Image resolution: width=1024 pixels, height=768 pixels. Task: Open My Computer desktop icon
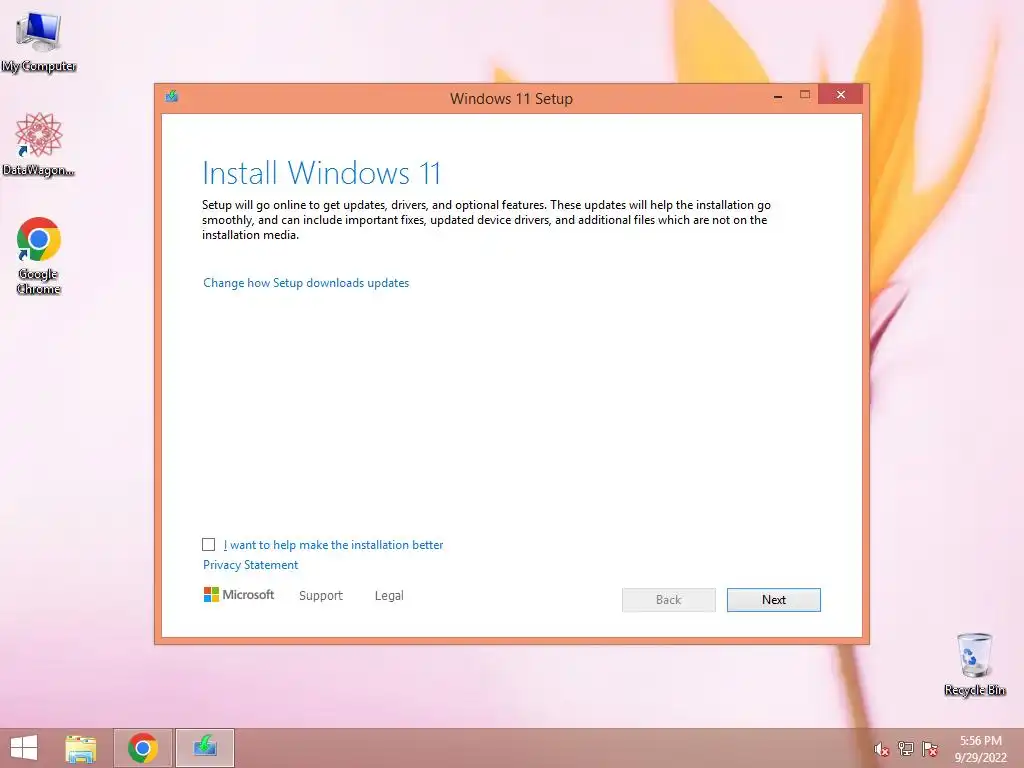point(39,42)
